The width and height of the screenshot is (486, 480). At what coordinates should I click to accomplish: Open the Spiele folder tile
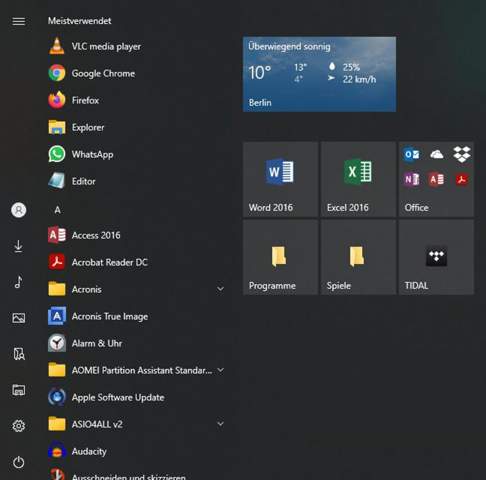(358, 257)
